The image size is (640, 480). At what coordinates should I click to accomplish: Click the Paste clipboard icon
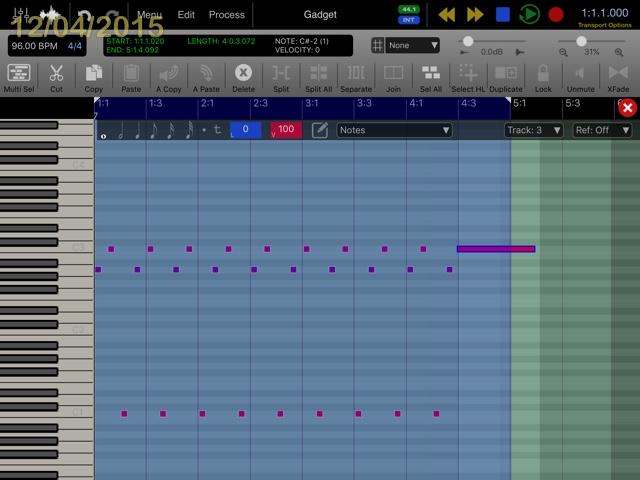point(131,78)
